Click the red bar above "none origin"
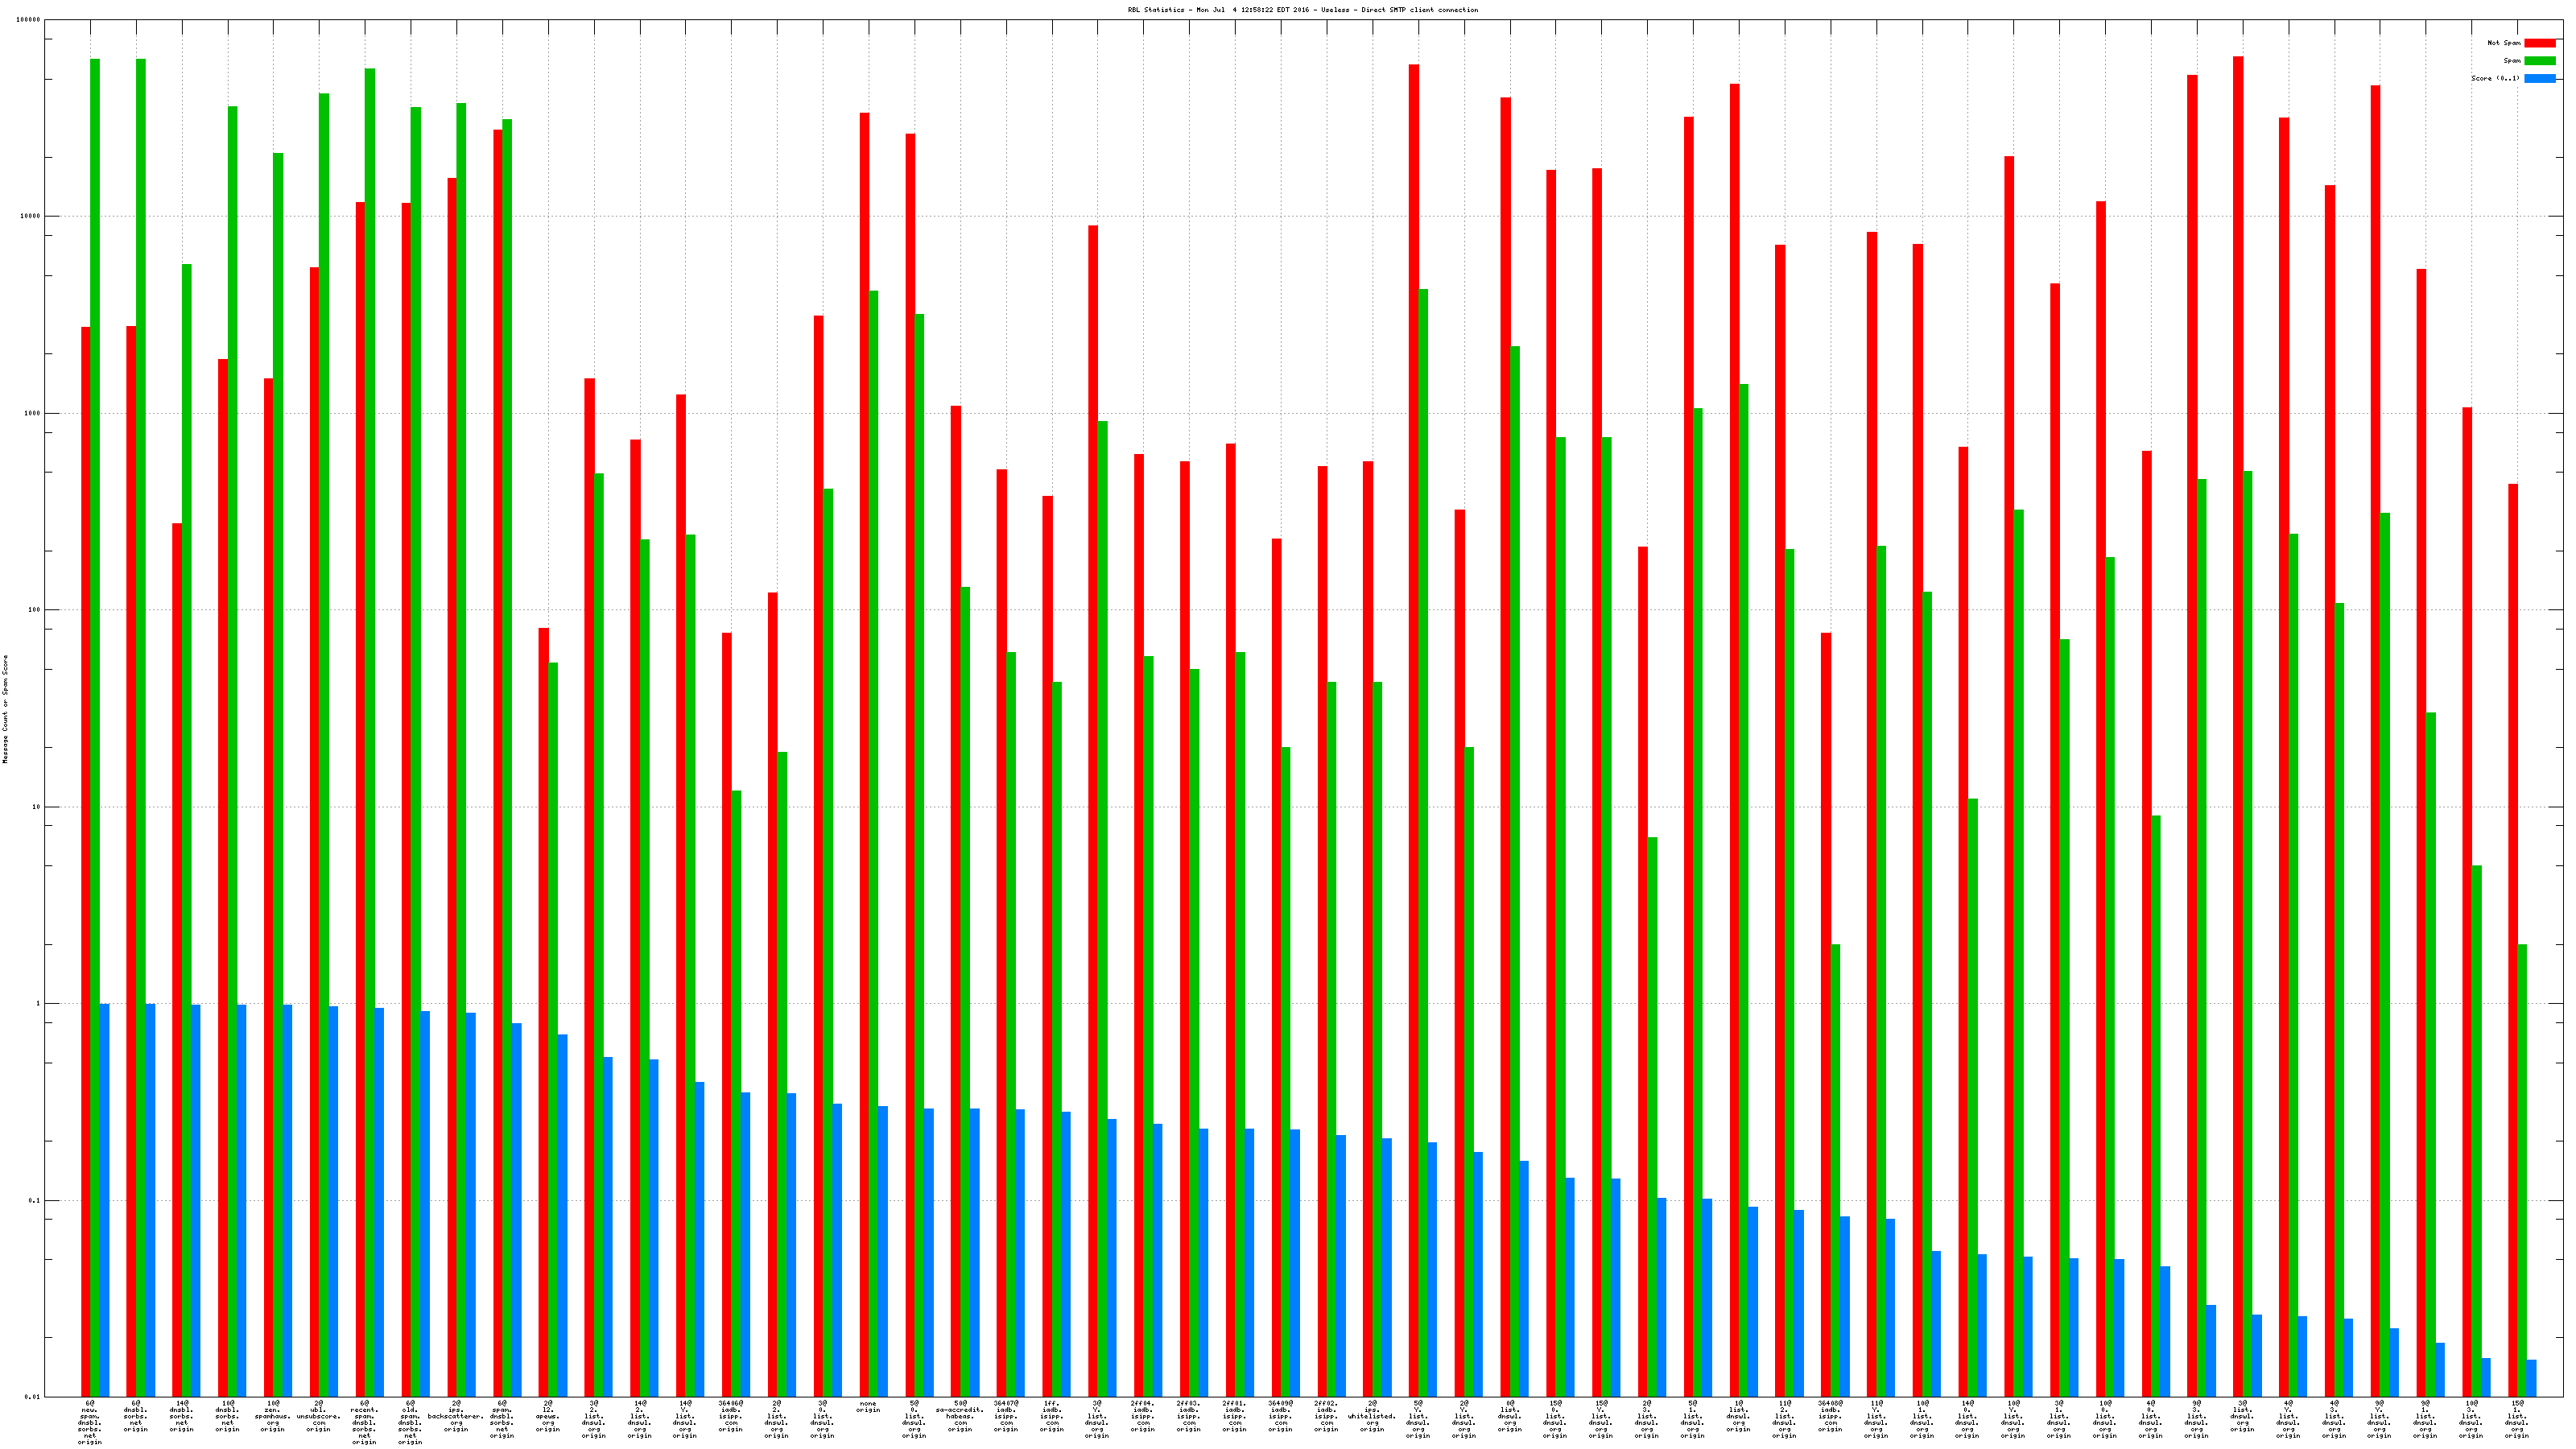This screenshot has height=1449, width=2576. (864, 700)
